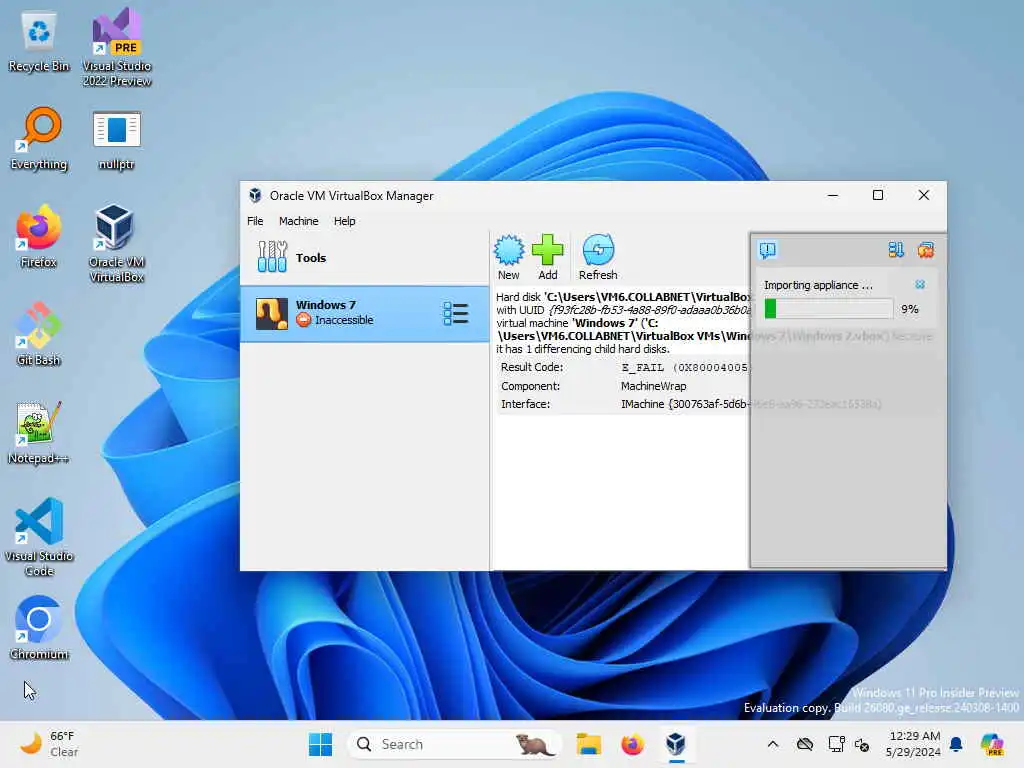Open Visual Studio 2022 Preview shortcut

pos(117,48)
